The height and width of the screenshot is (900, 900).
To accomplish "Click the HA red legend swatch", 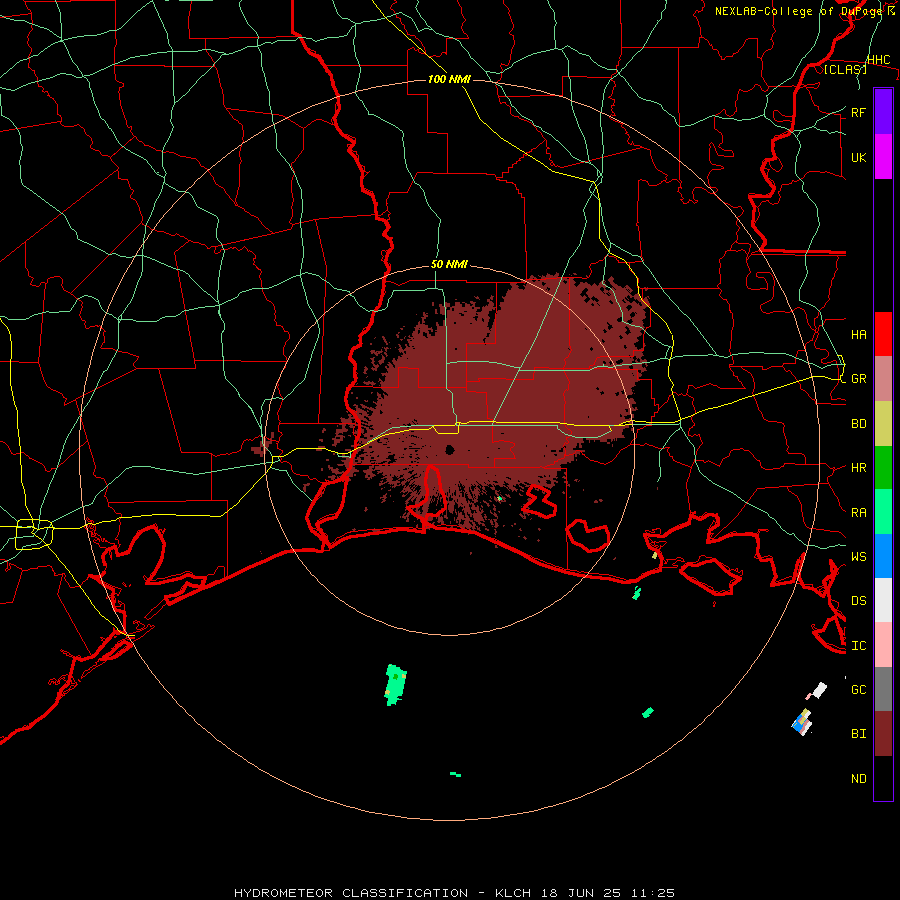I will (883, 334).
